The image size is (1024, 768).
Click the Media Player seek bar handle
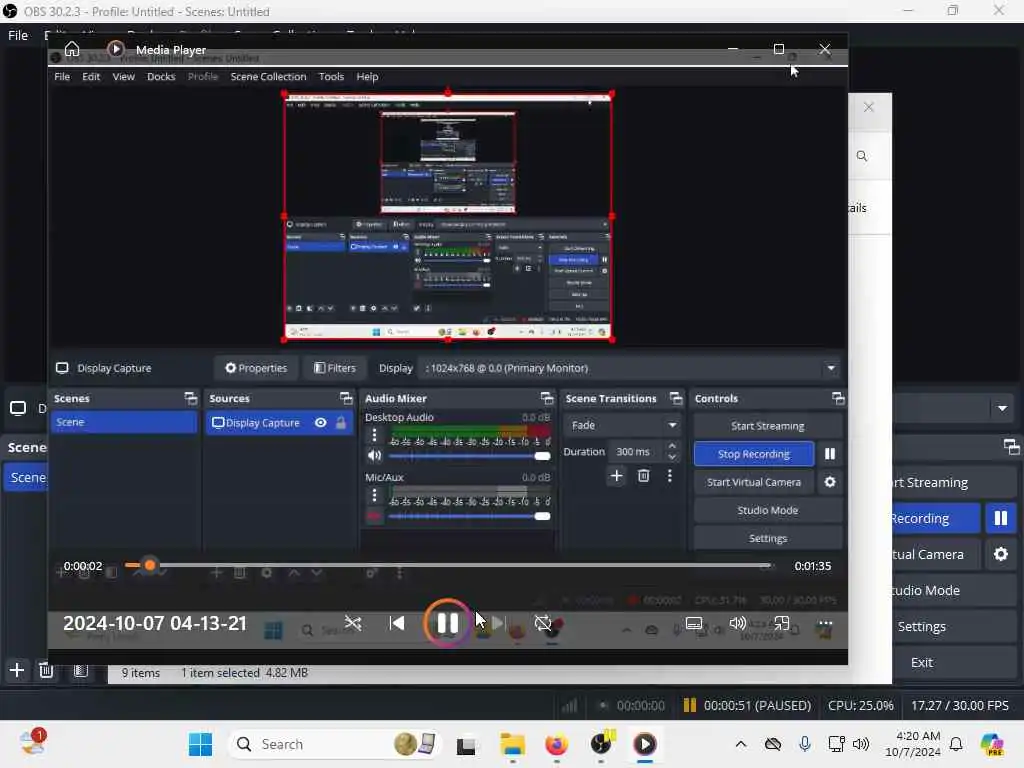click(150, 566)
